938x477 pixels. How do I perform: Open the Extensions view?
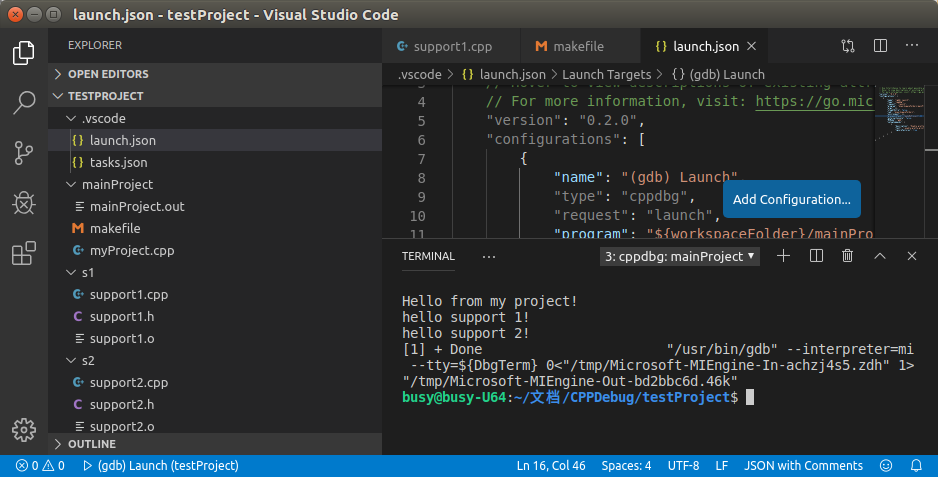(x=23, y=253)
